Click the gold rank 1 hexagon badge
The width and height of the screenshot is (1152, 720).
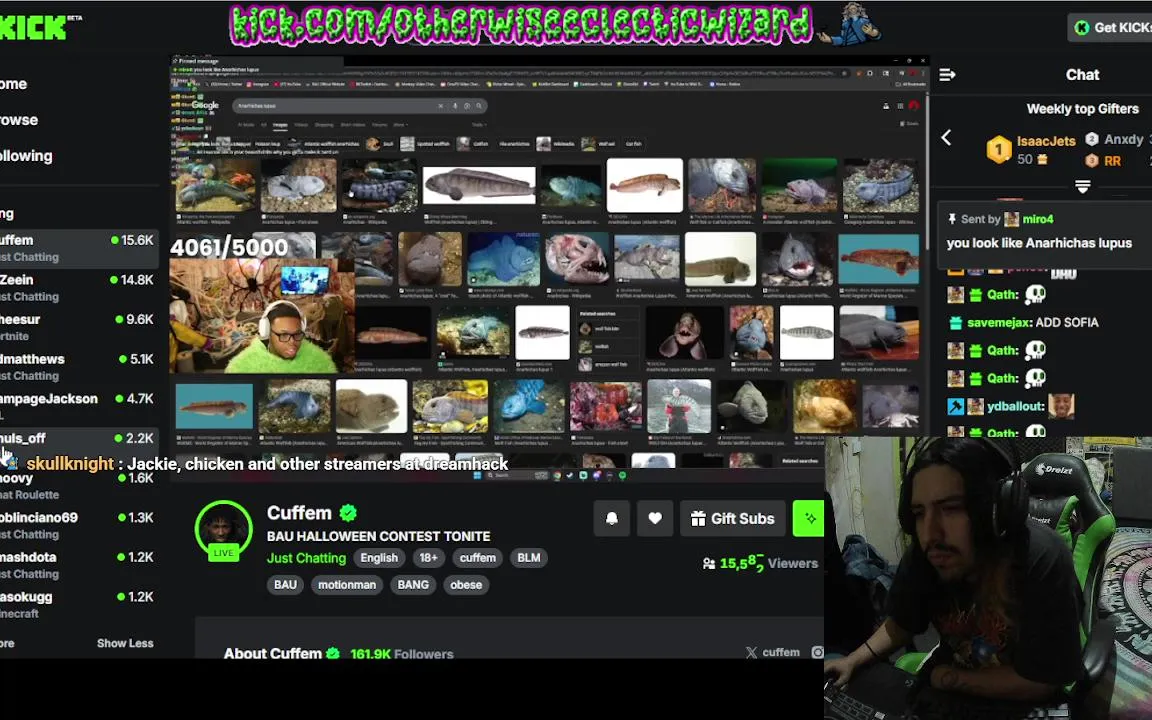[998, 150]
